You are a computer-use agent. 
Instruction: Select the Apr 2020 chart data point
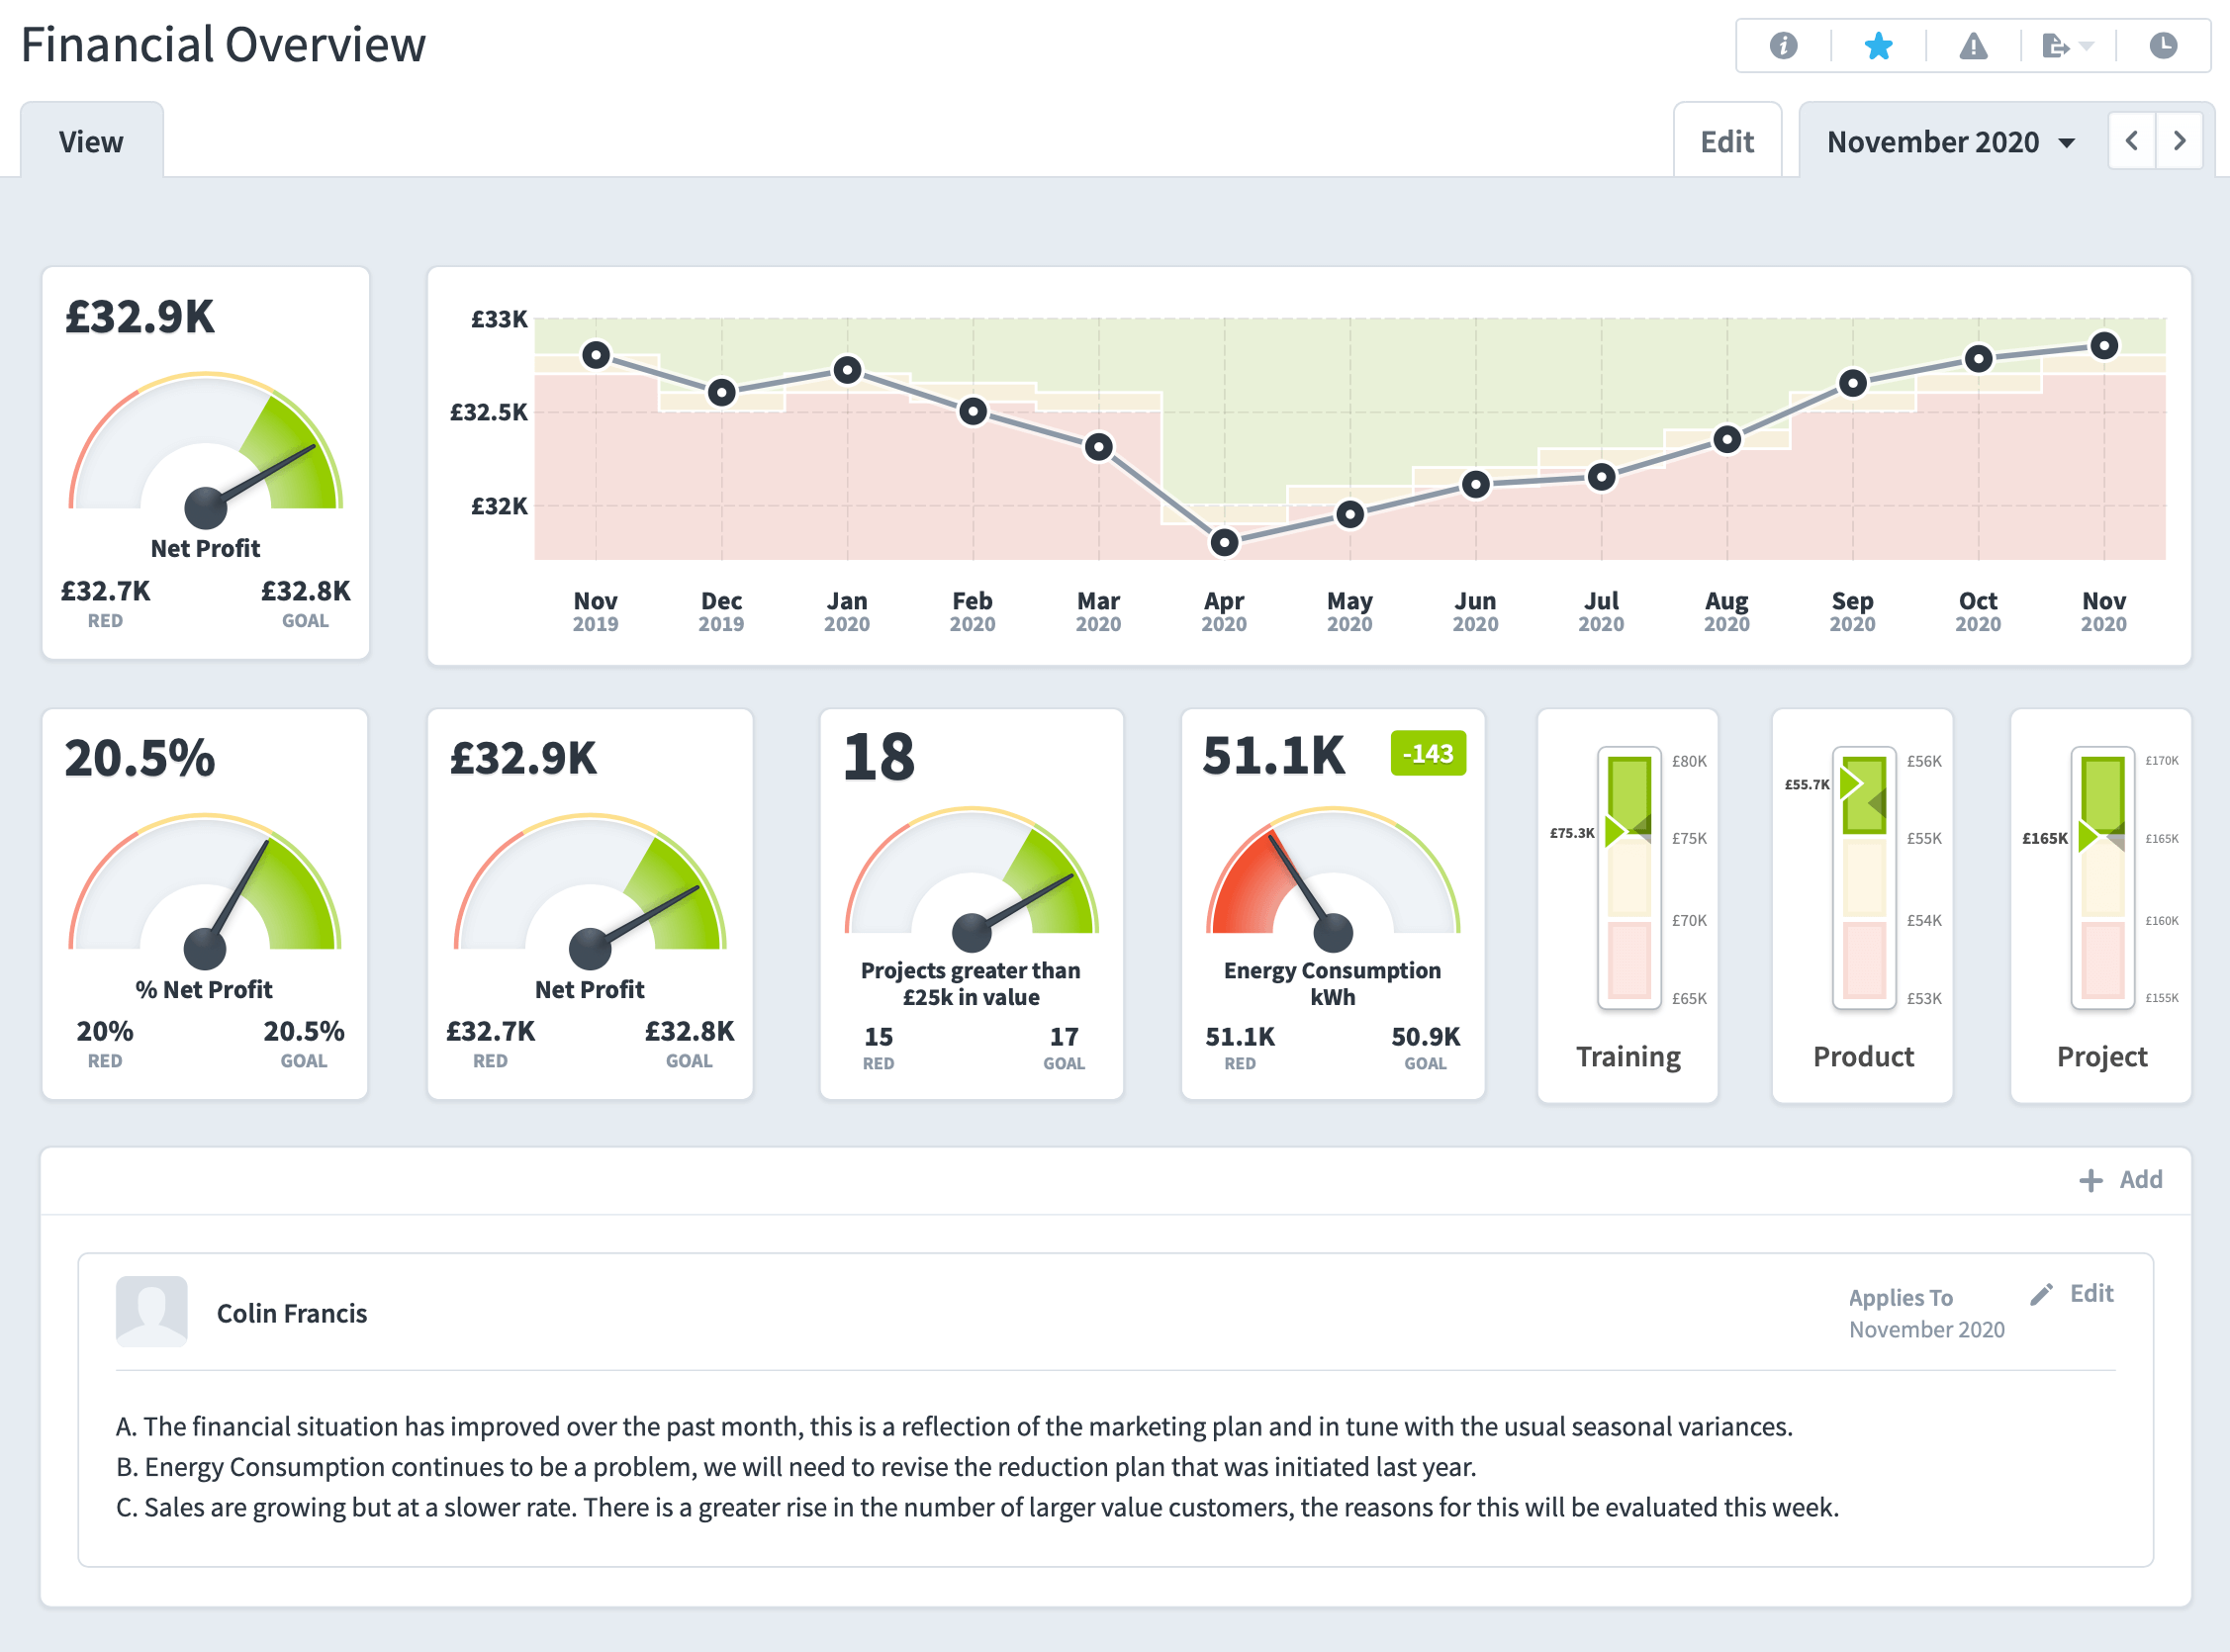1224,543
